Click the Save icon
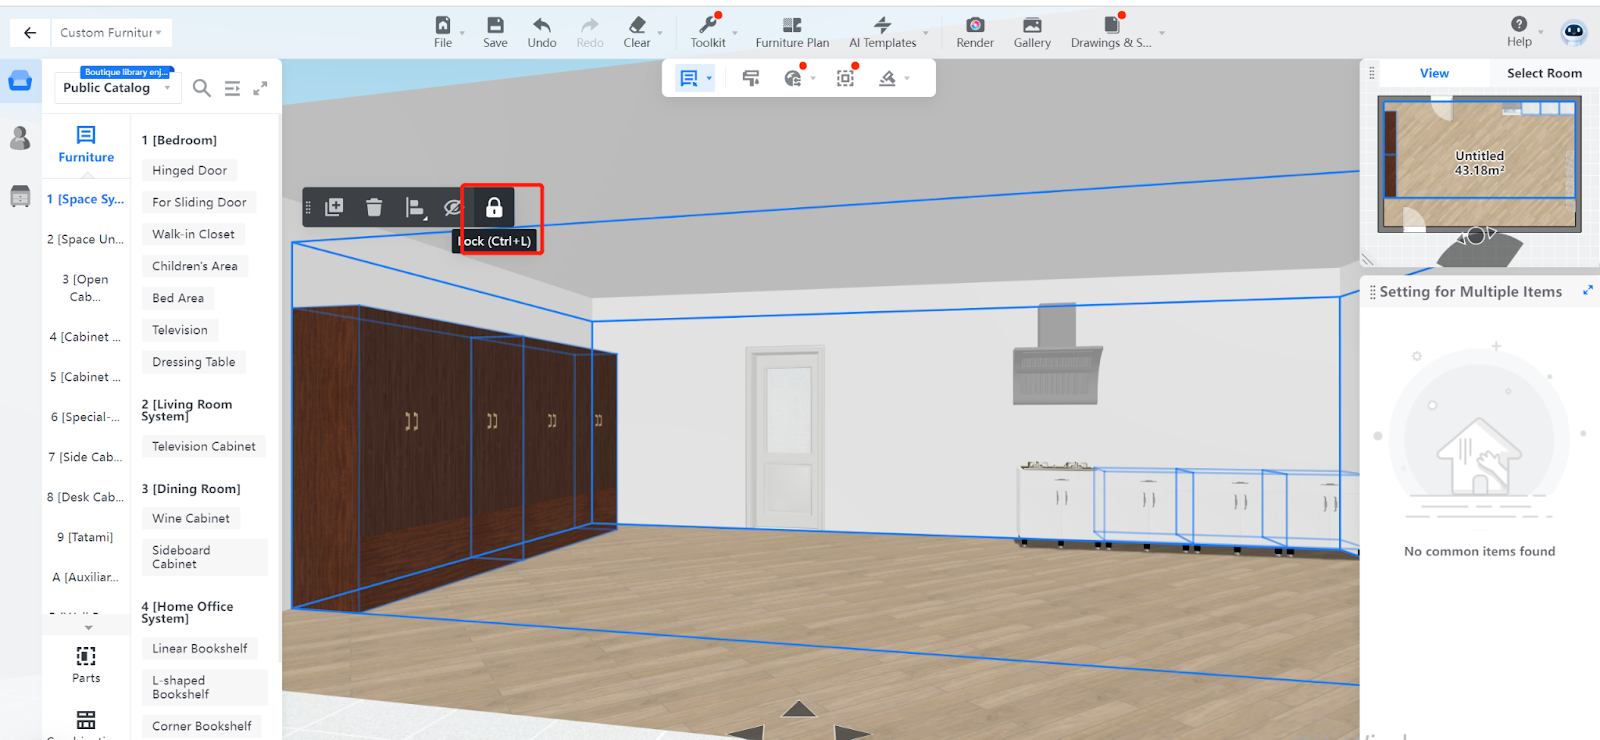1600x740 pixels. click(x=495, y=32)
